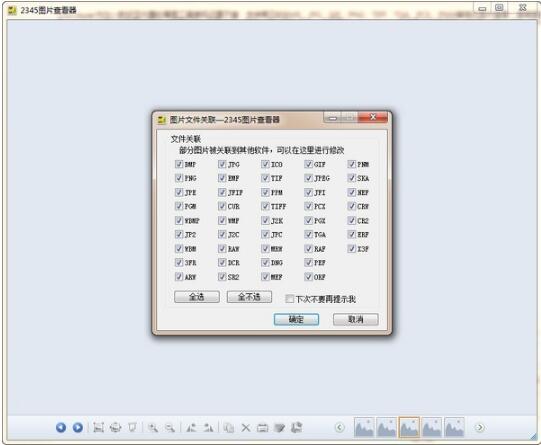Image resolution: width=541 pixels, height=445 pixels.
Task: Click the zoom in magnifier icon
Action: [153, 428]
